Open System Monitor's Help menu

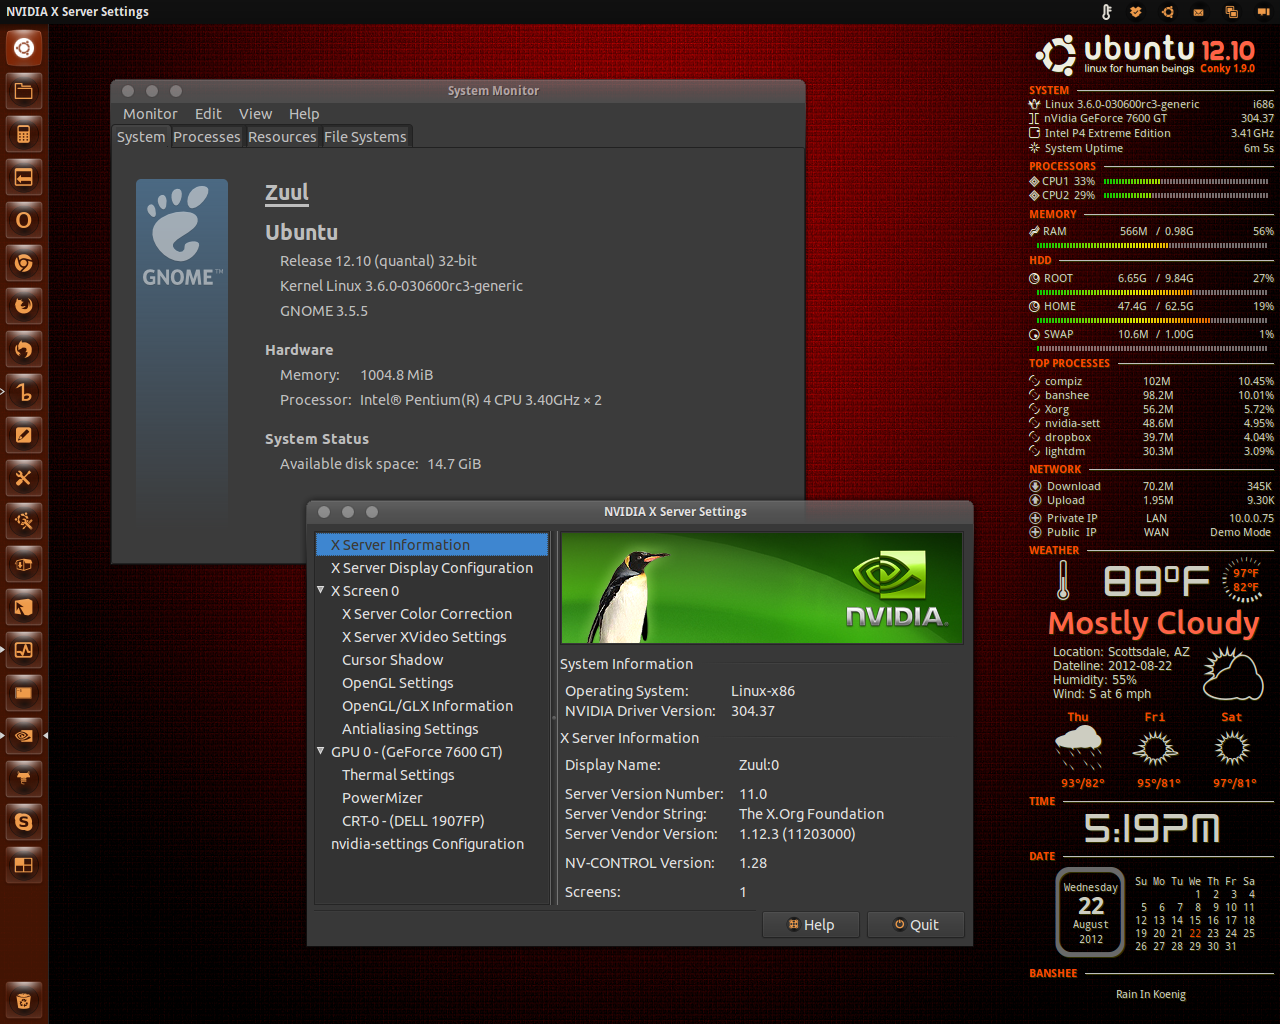point(304,114)
